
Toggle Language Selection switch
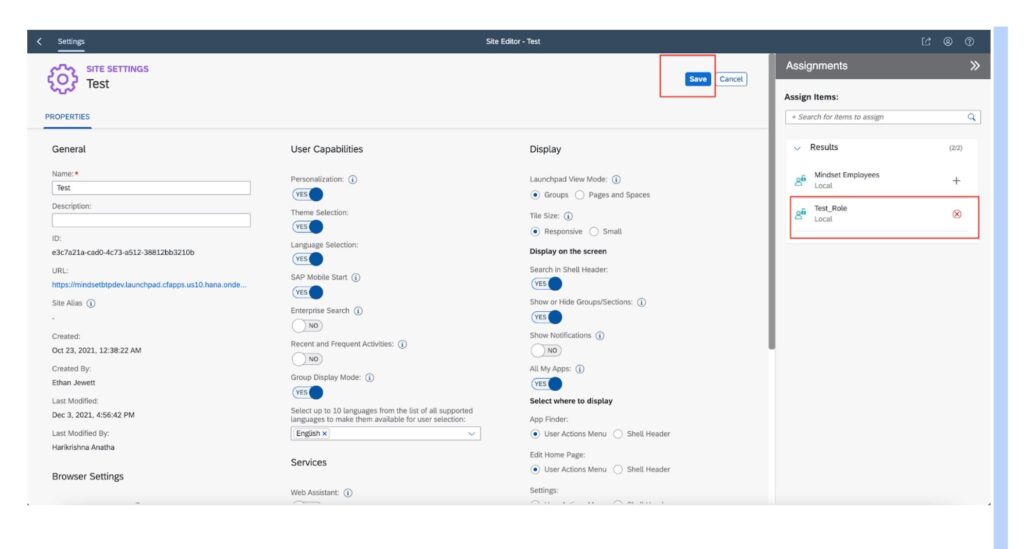click(x=308, y=259)
